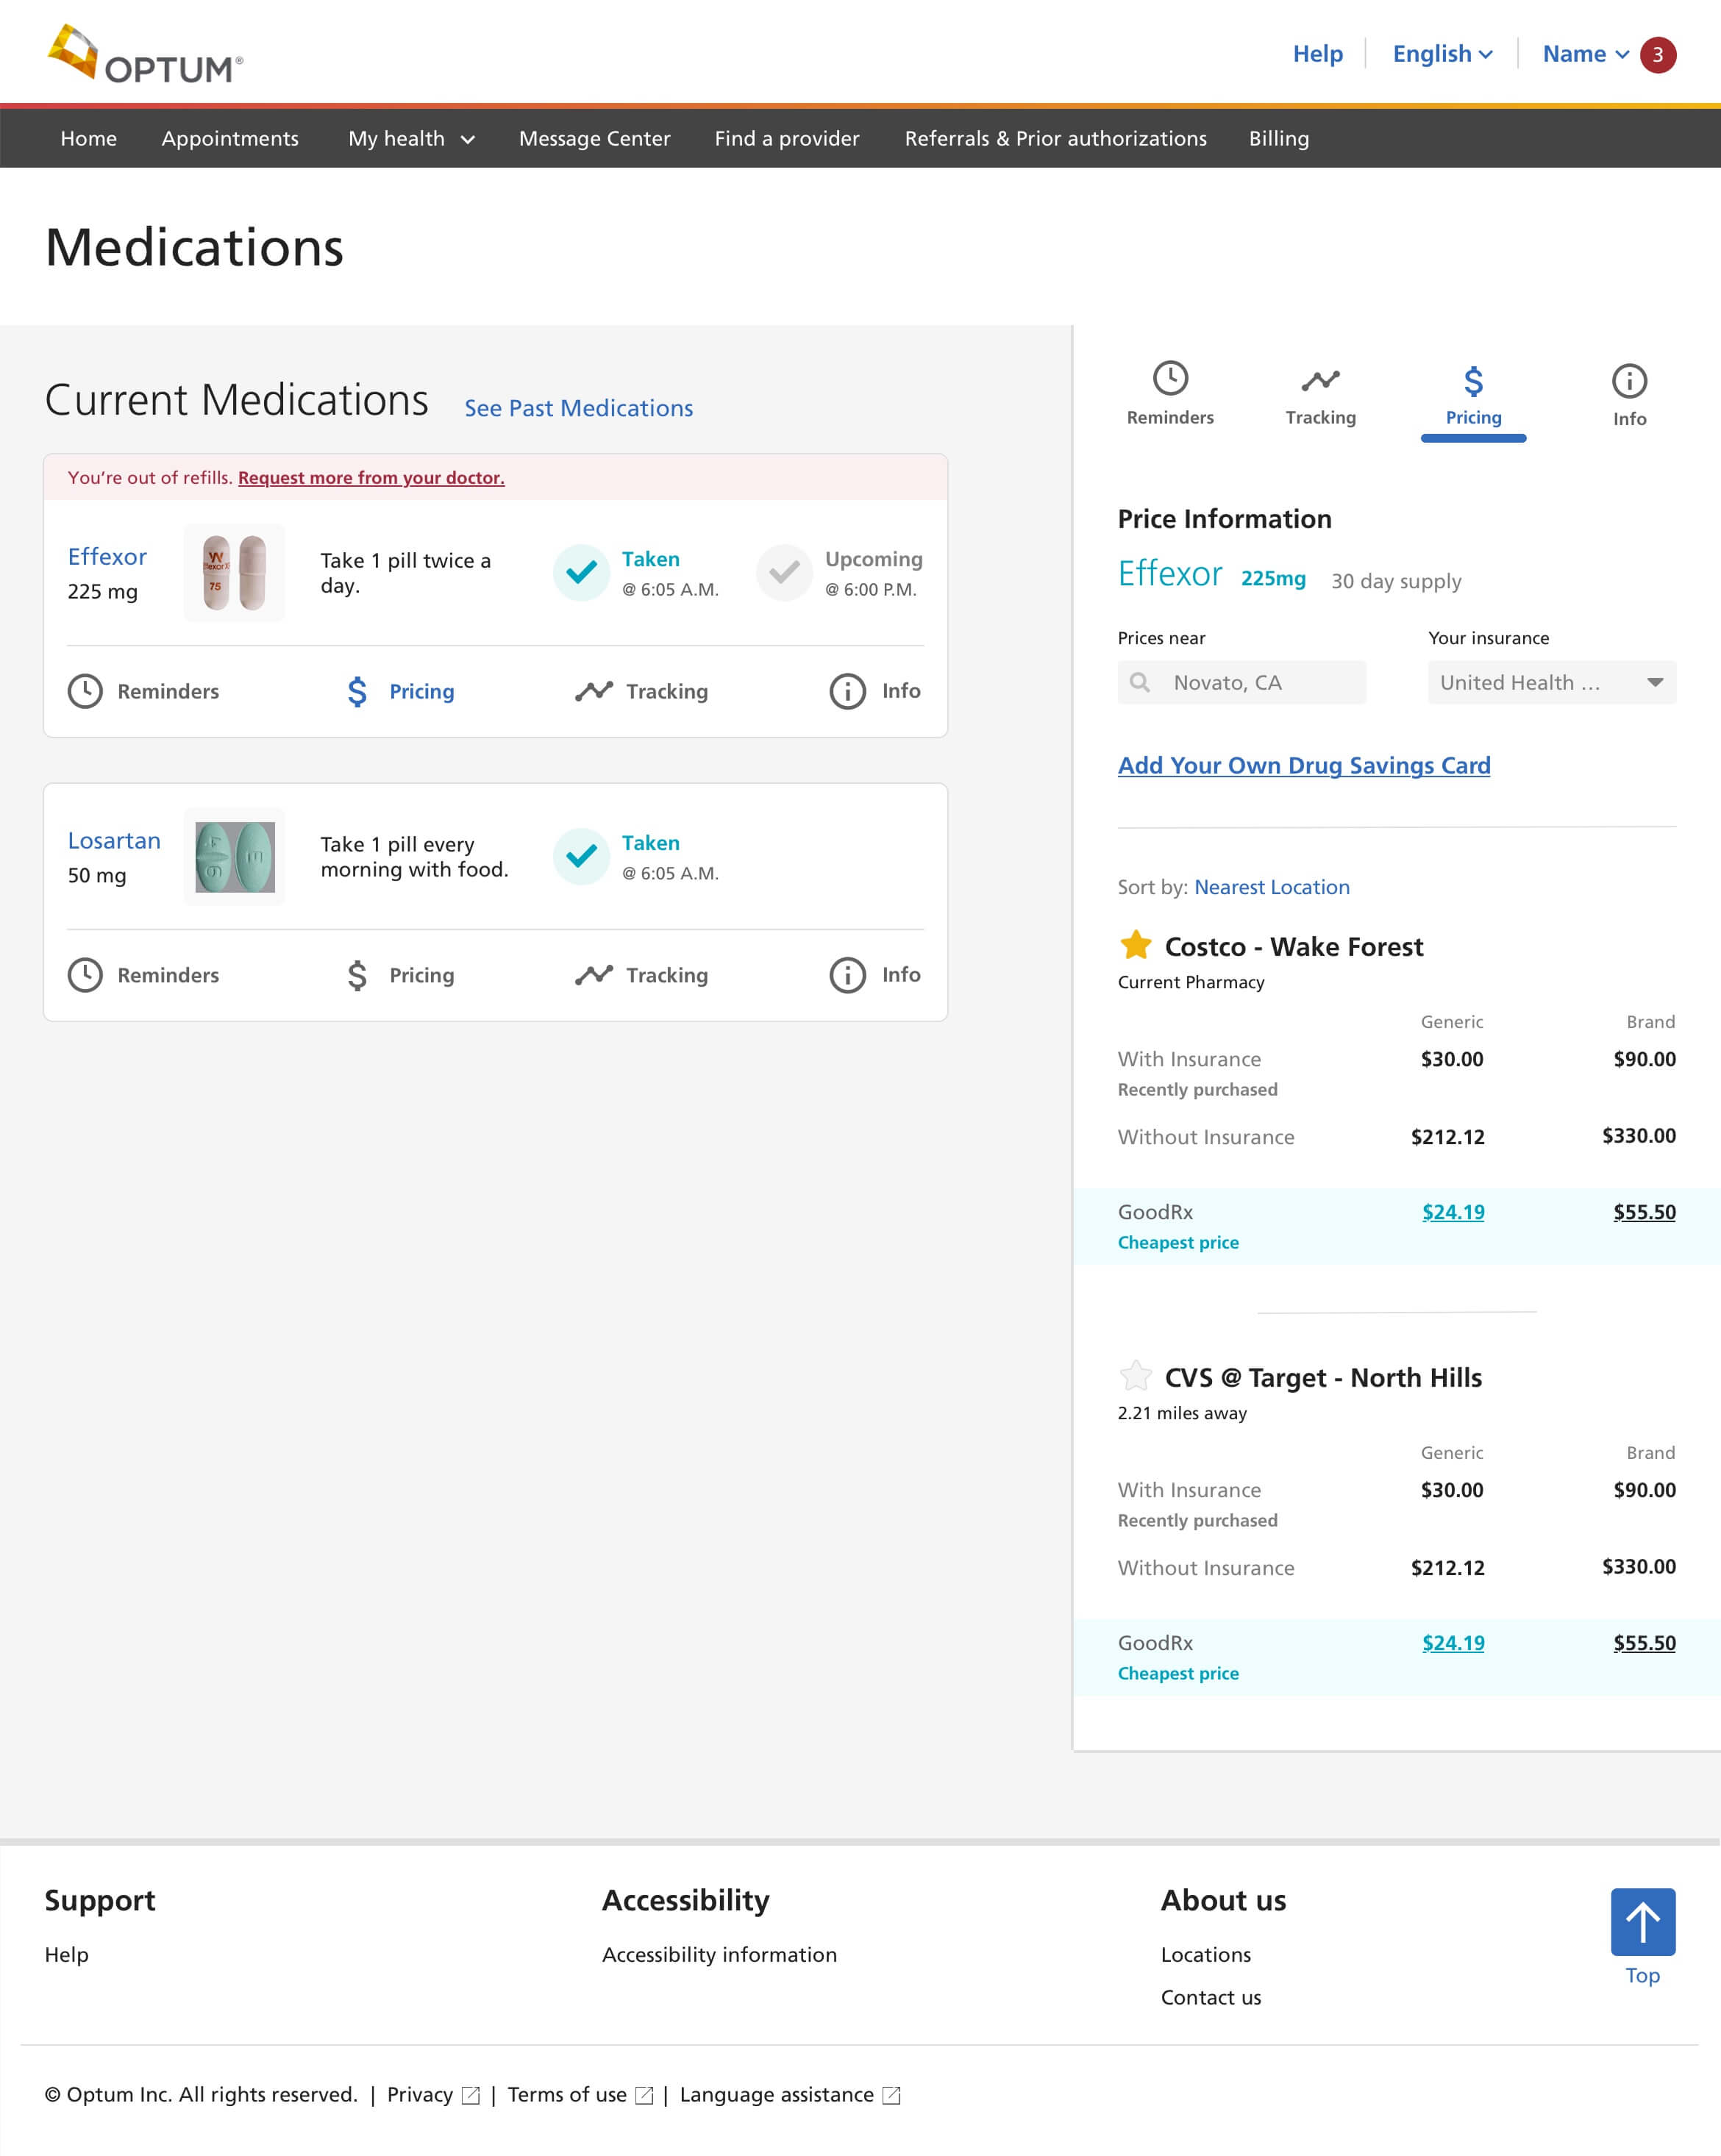1721x2156 pixels.
Task: Click the Effexor pill thumbnail image
Action: pyautogui.click(x=235, y=573)
